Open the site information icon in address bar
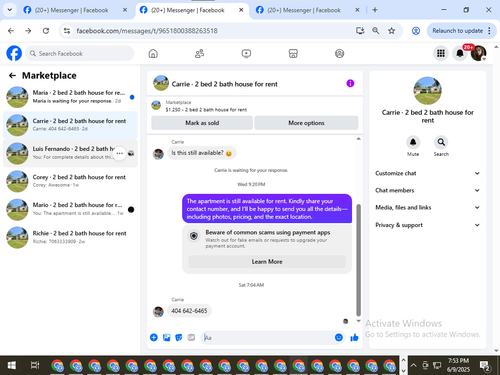Image resolution: width=500 pixels, height=375 pixels. point(67,31)
